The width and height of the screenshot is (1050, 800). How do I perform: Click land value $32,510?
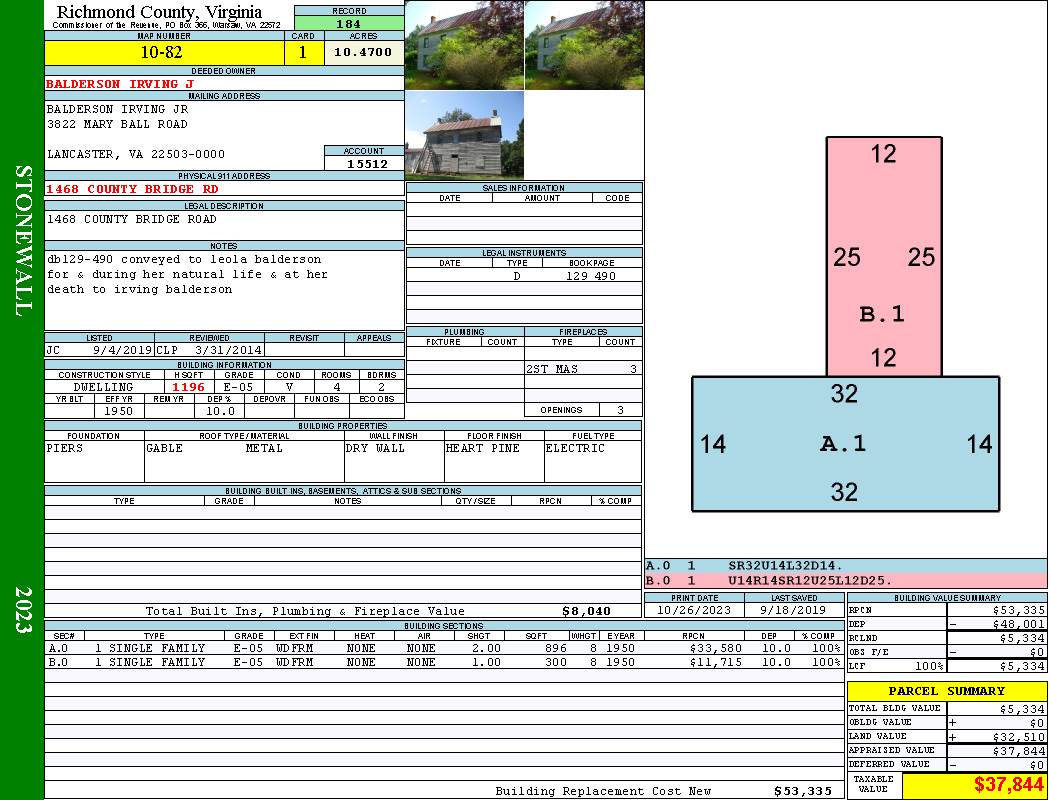[1019, 736]
